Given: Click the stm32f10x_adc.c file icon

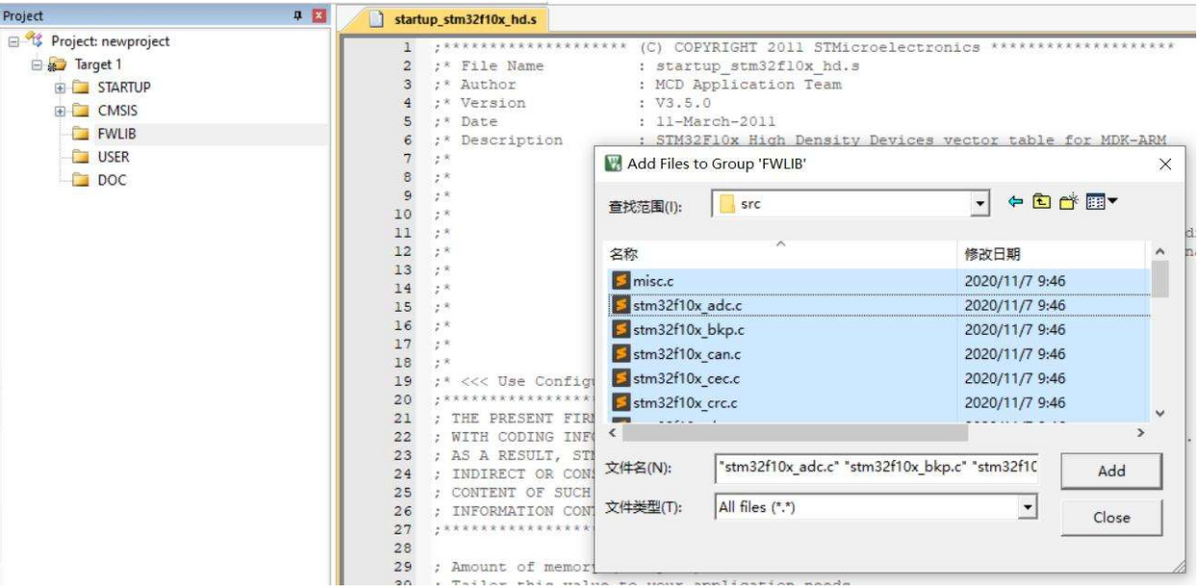Looking at the screenshot, I should pos(621,305).
